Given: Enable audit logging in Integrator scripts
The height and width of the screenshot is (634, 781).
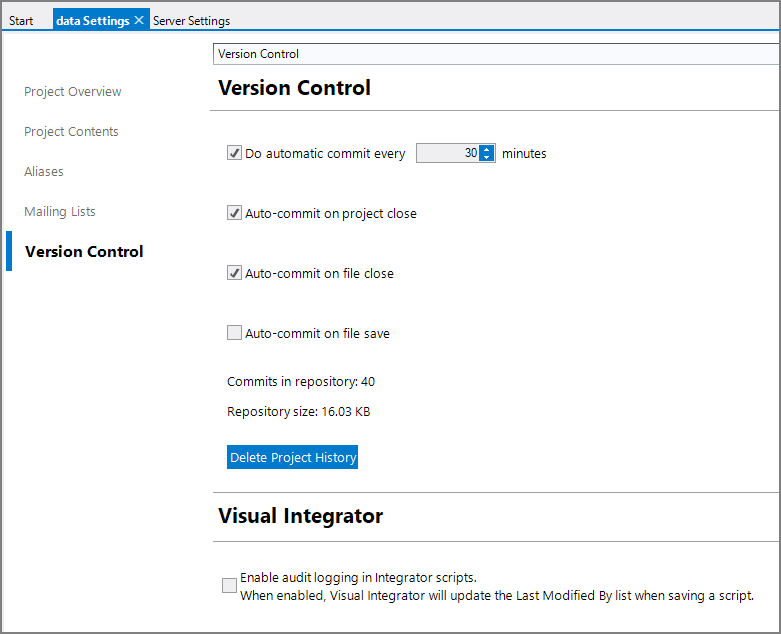Looking at the screenshot, I should point(229,585).
